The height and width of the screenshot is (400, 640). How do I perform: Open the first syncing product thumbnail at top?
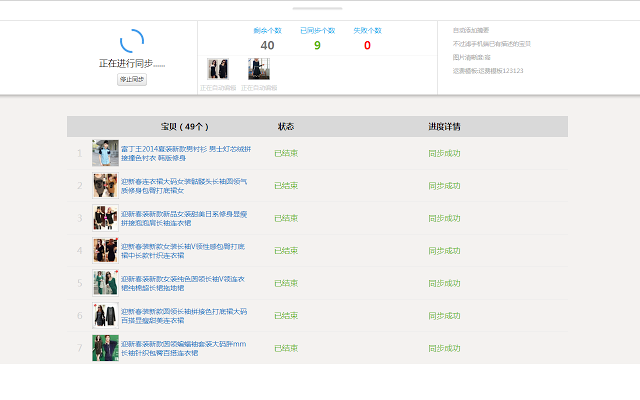pyautogui.click(x=218, y=69)
